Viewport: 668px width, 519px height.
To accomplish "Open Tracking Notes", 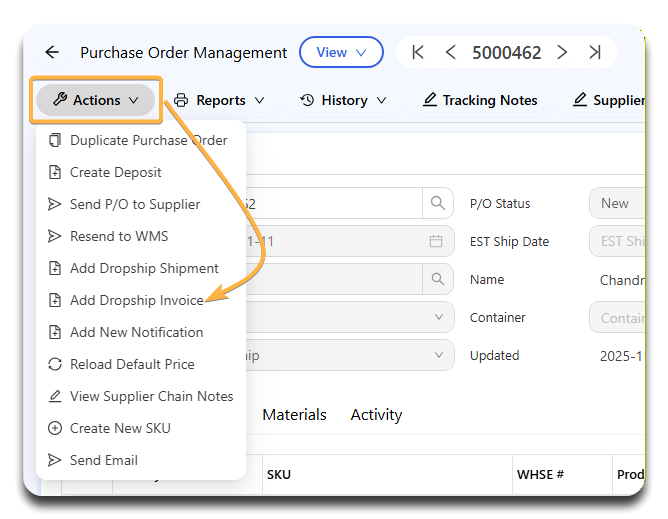I will click(x=480, y=100).
